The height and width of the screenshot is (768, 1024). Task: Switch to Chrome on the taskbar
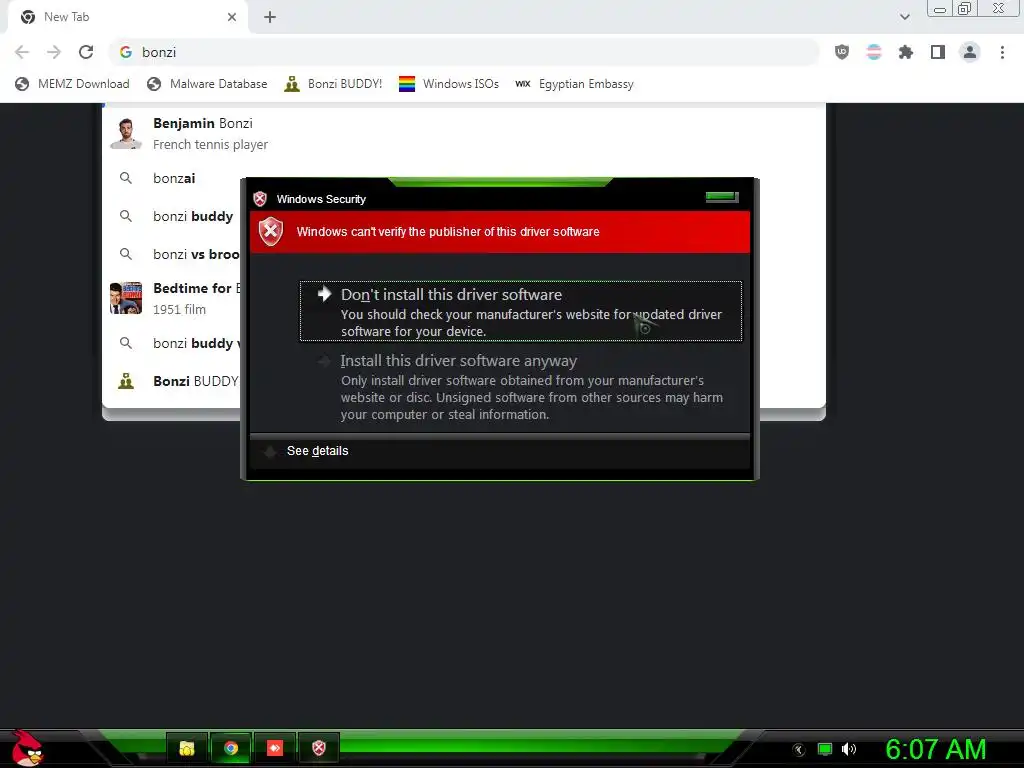231,748
